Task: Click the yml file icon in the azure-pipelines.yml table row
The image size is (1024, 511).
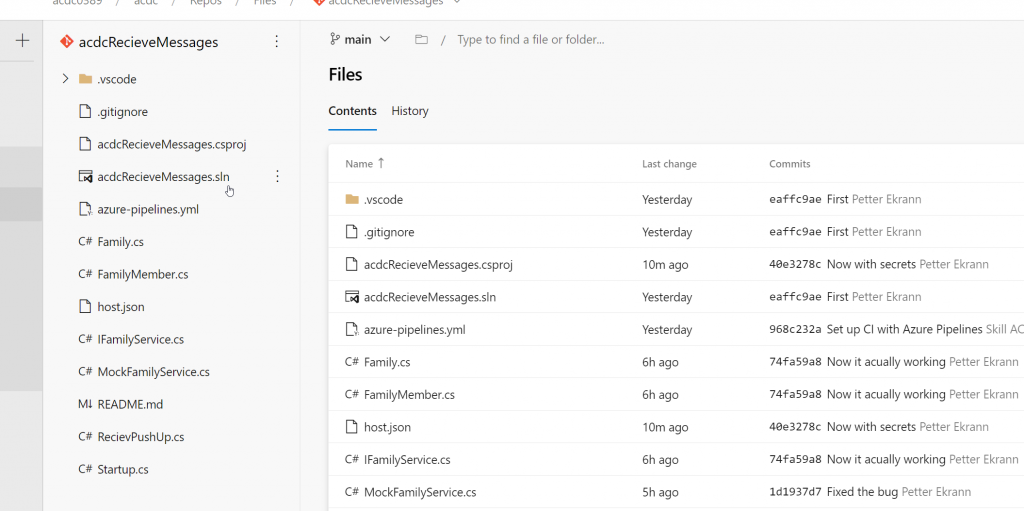Action: click(x=352, y=330)
